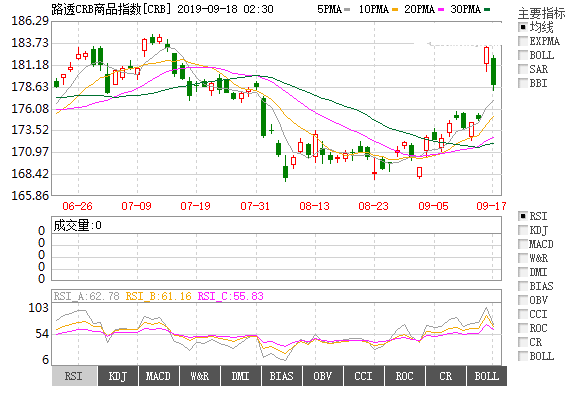Viewport: 573px width, 397px height.
Task: Enable the W&R checkbox on the right
Action: coord(523,258)
